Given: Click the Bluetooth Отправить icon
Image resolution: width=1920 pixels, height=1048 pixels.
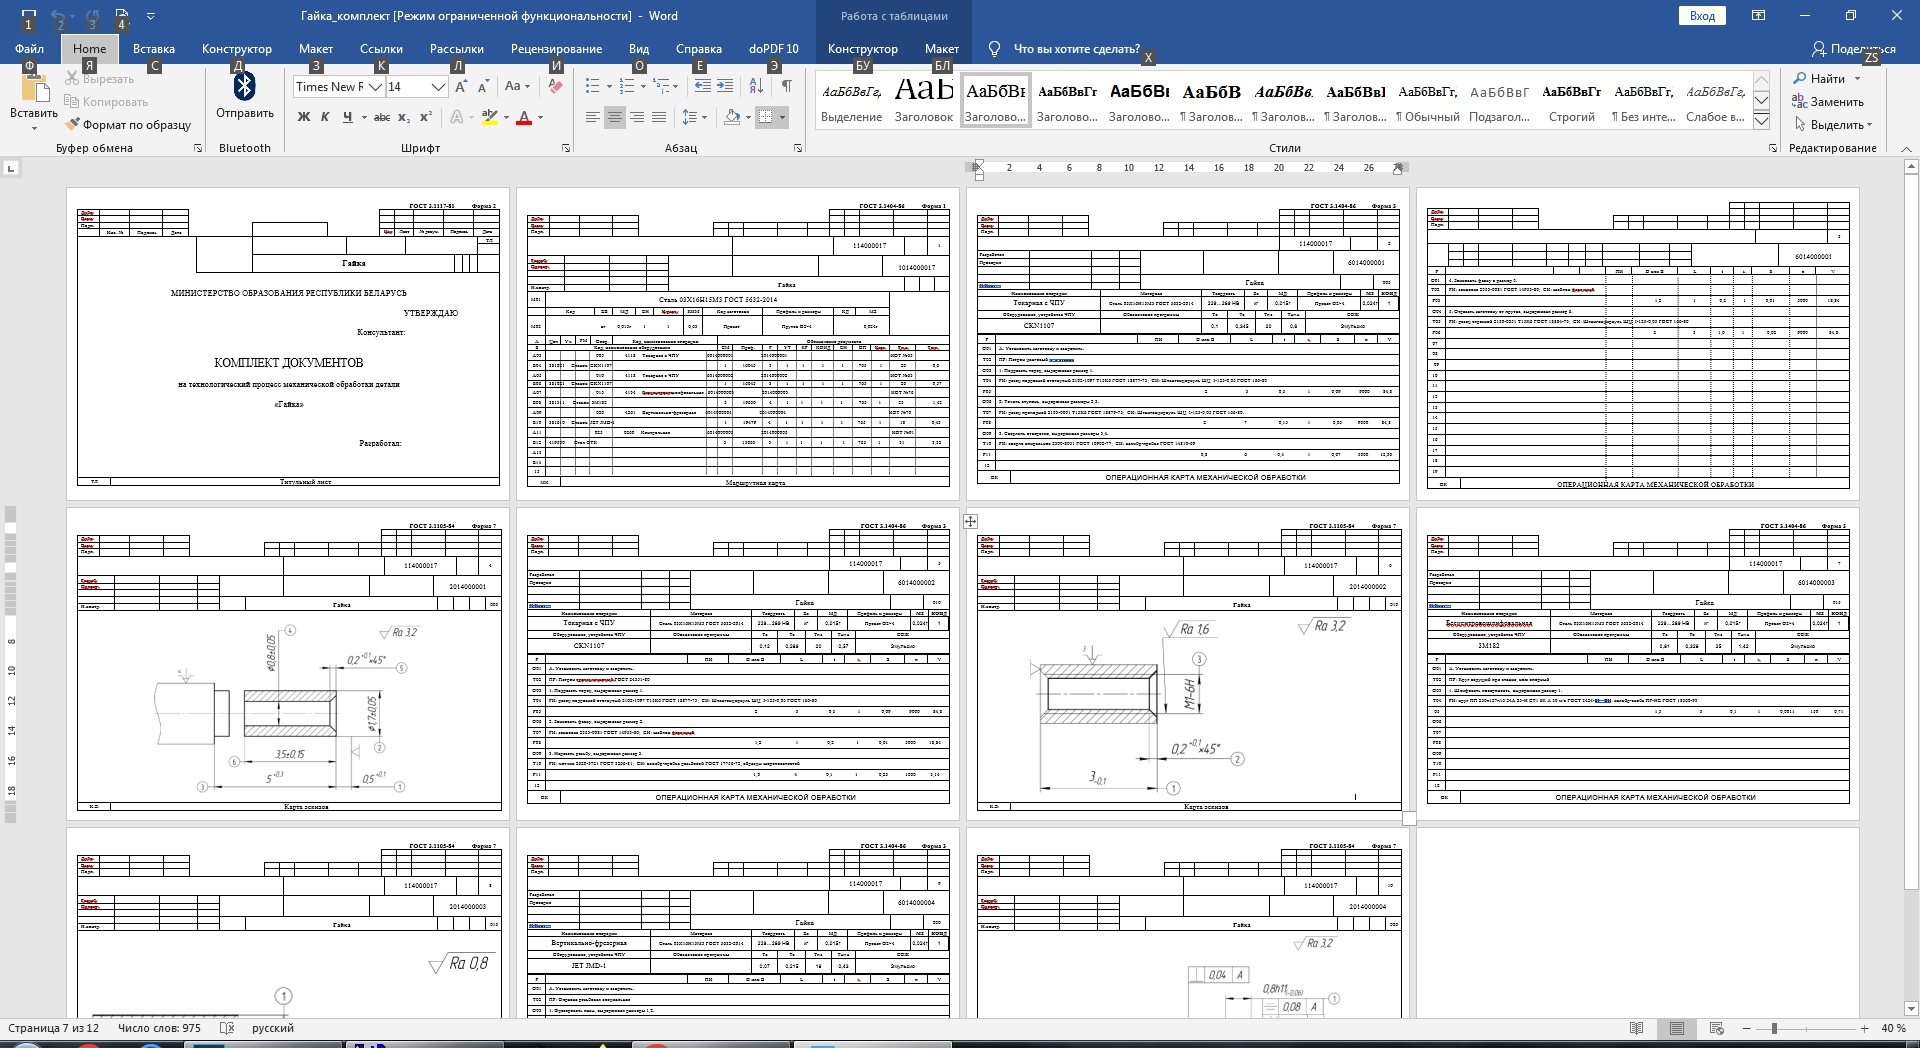Looking at the screenshot, I should pos(244,88).
